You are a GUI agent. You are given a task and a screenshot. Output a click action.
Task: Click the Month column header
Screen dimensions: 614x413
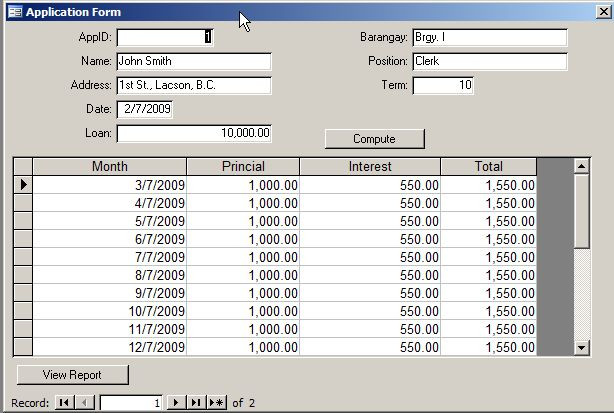tap(109, 167)
